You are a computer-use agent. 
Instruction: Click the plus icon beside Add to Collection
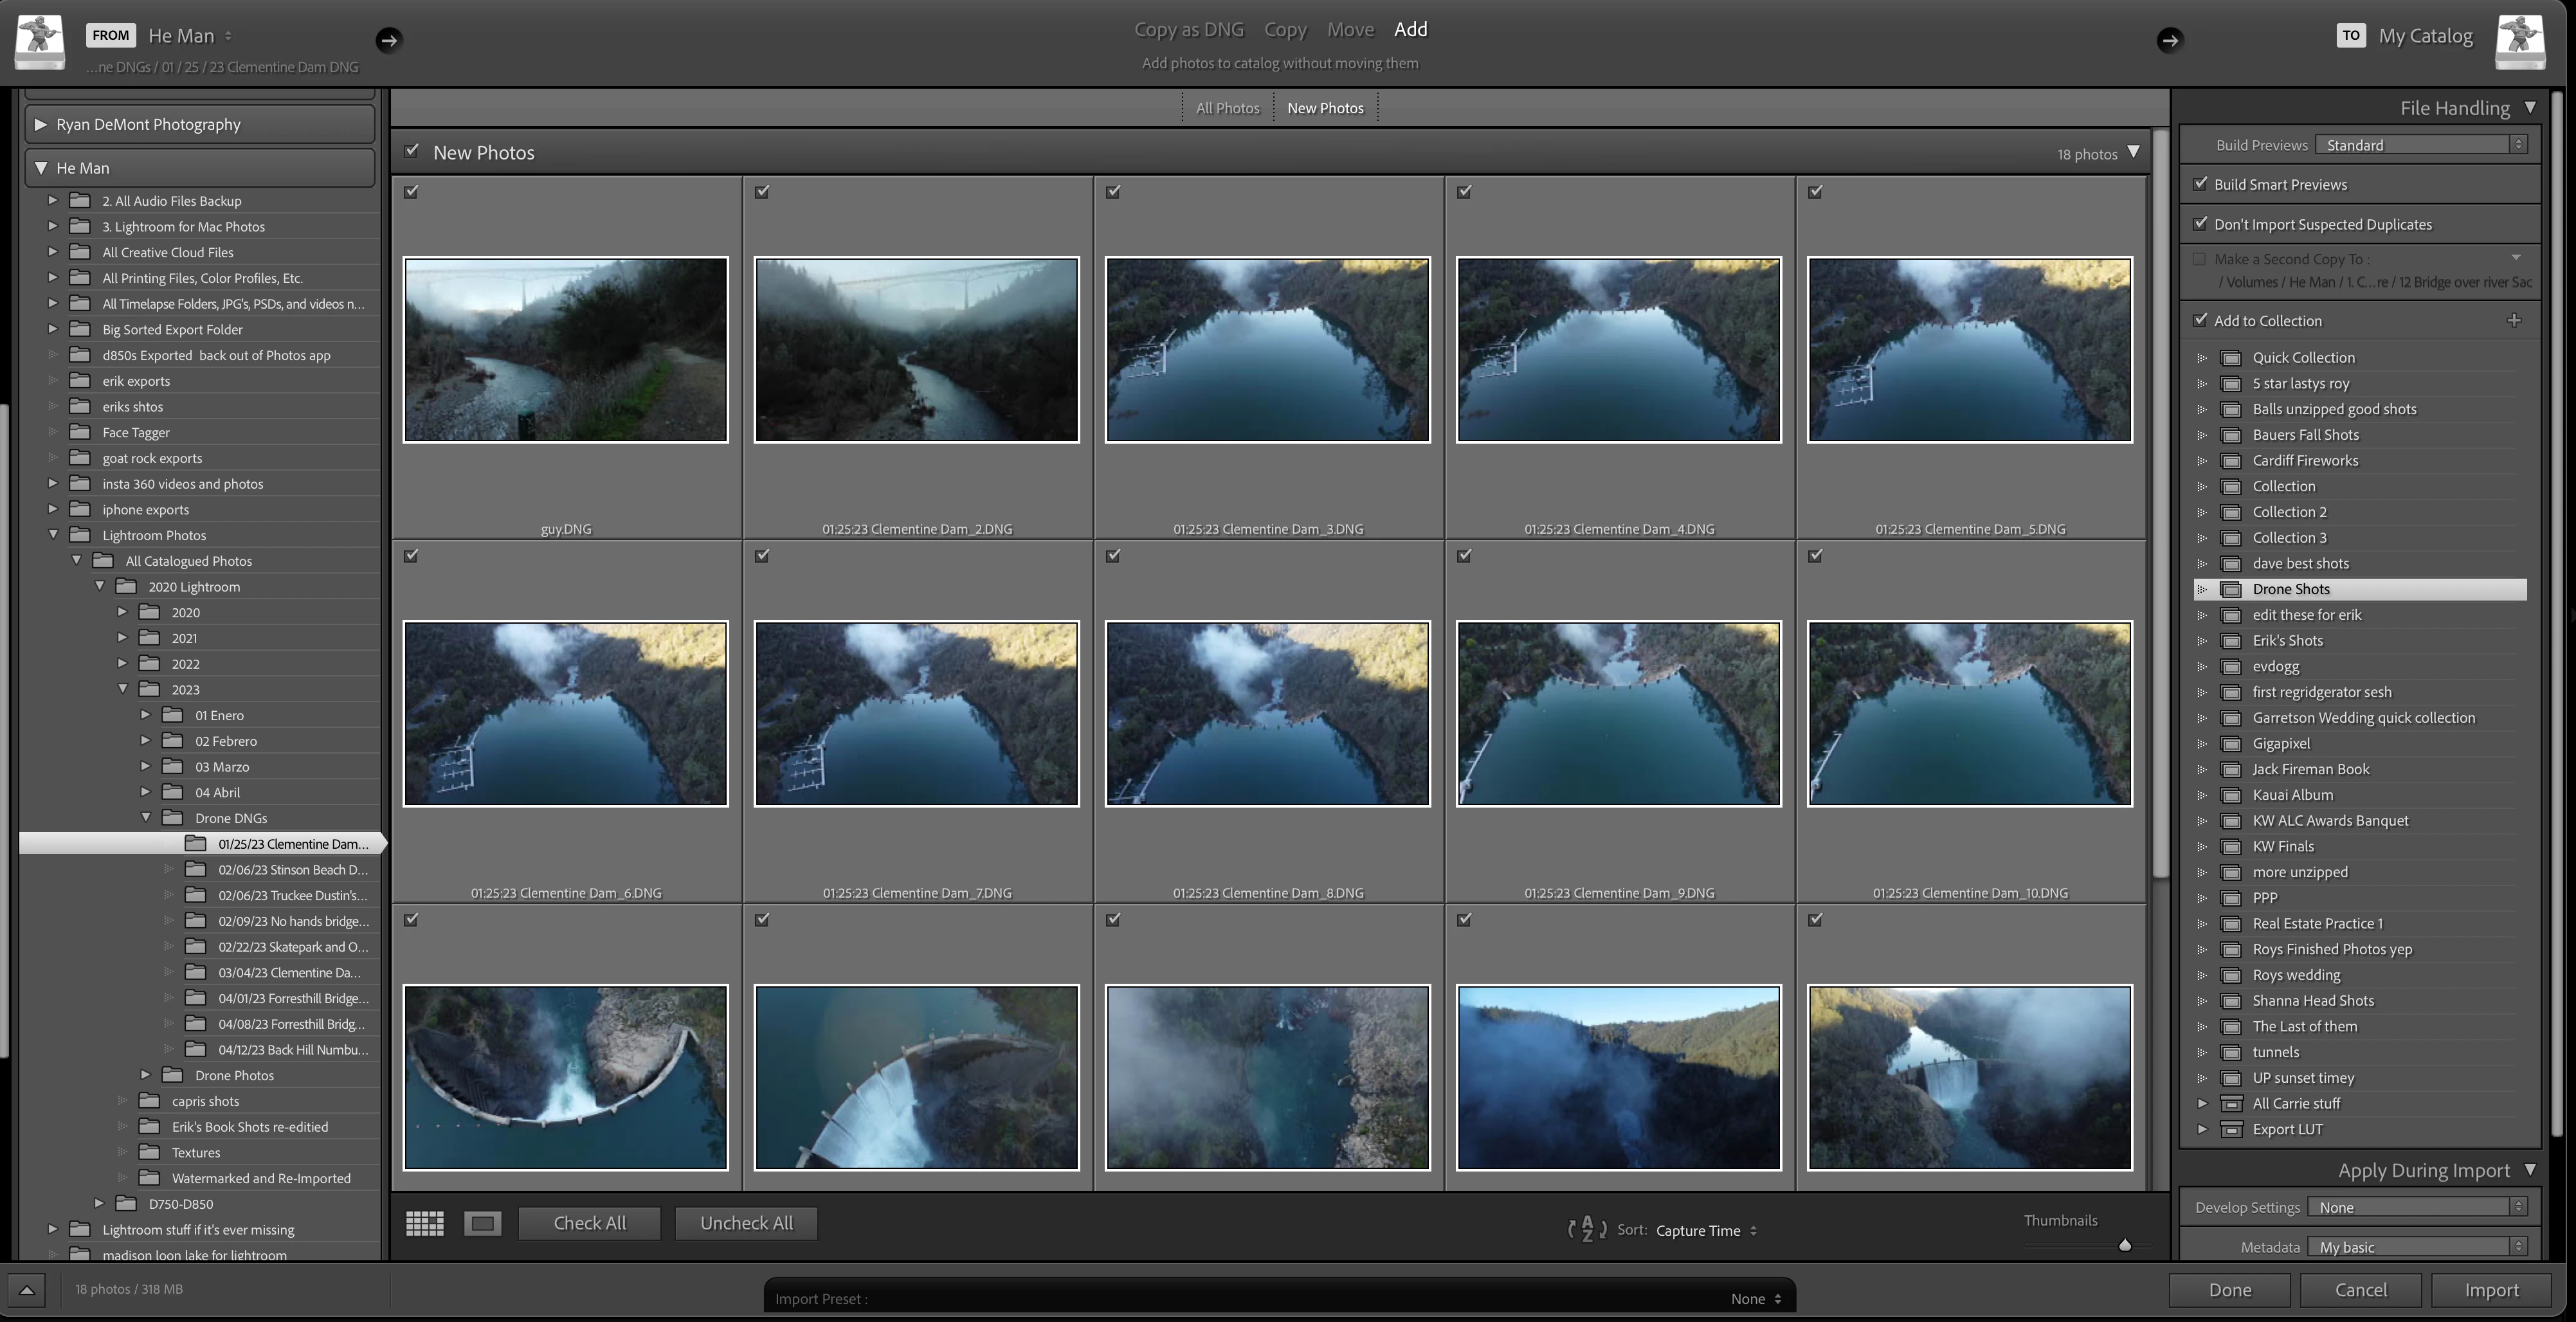click(2514, 321)
